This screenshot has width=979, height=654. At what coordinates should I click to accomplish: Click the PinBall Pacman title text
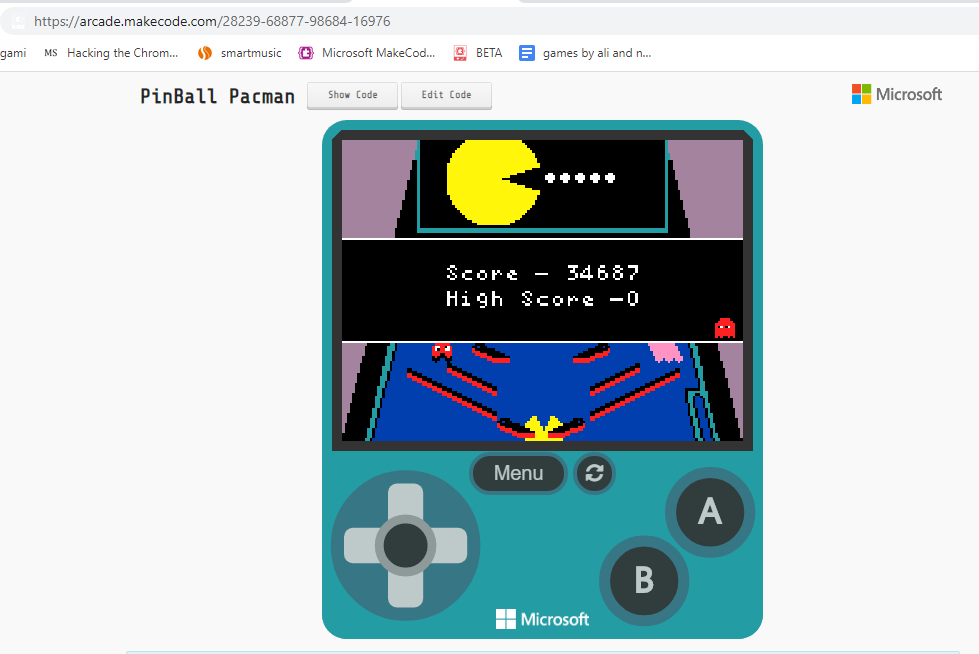[x=217, y=96]
